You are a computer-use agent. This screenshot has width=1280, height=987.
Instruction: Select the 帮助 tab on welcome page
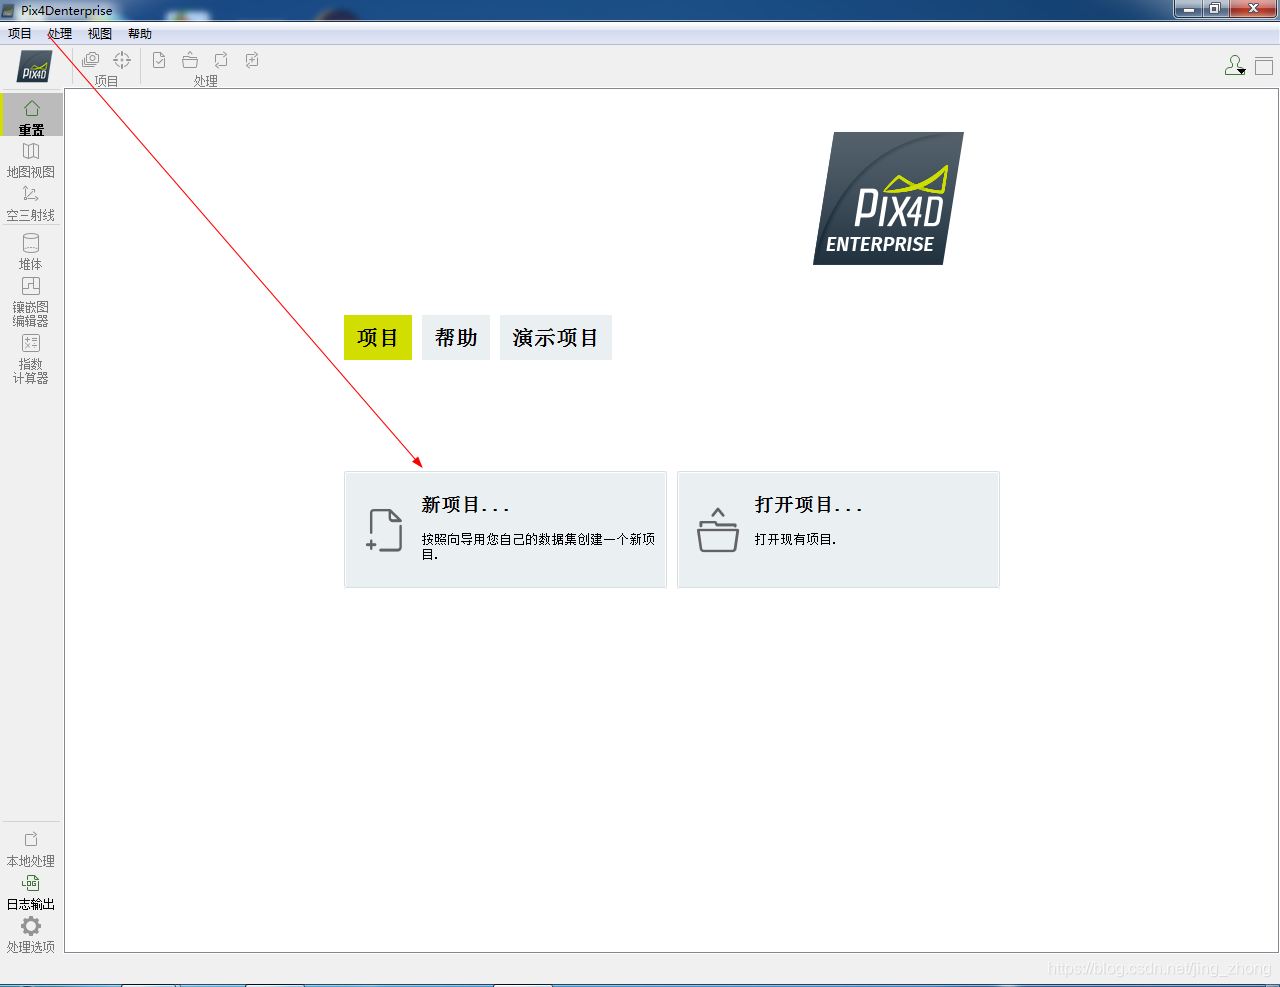456,338
